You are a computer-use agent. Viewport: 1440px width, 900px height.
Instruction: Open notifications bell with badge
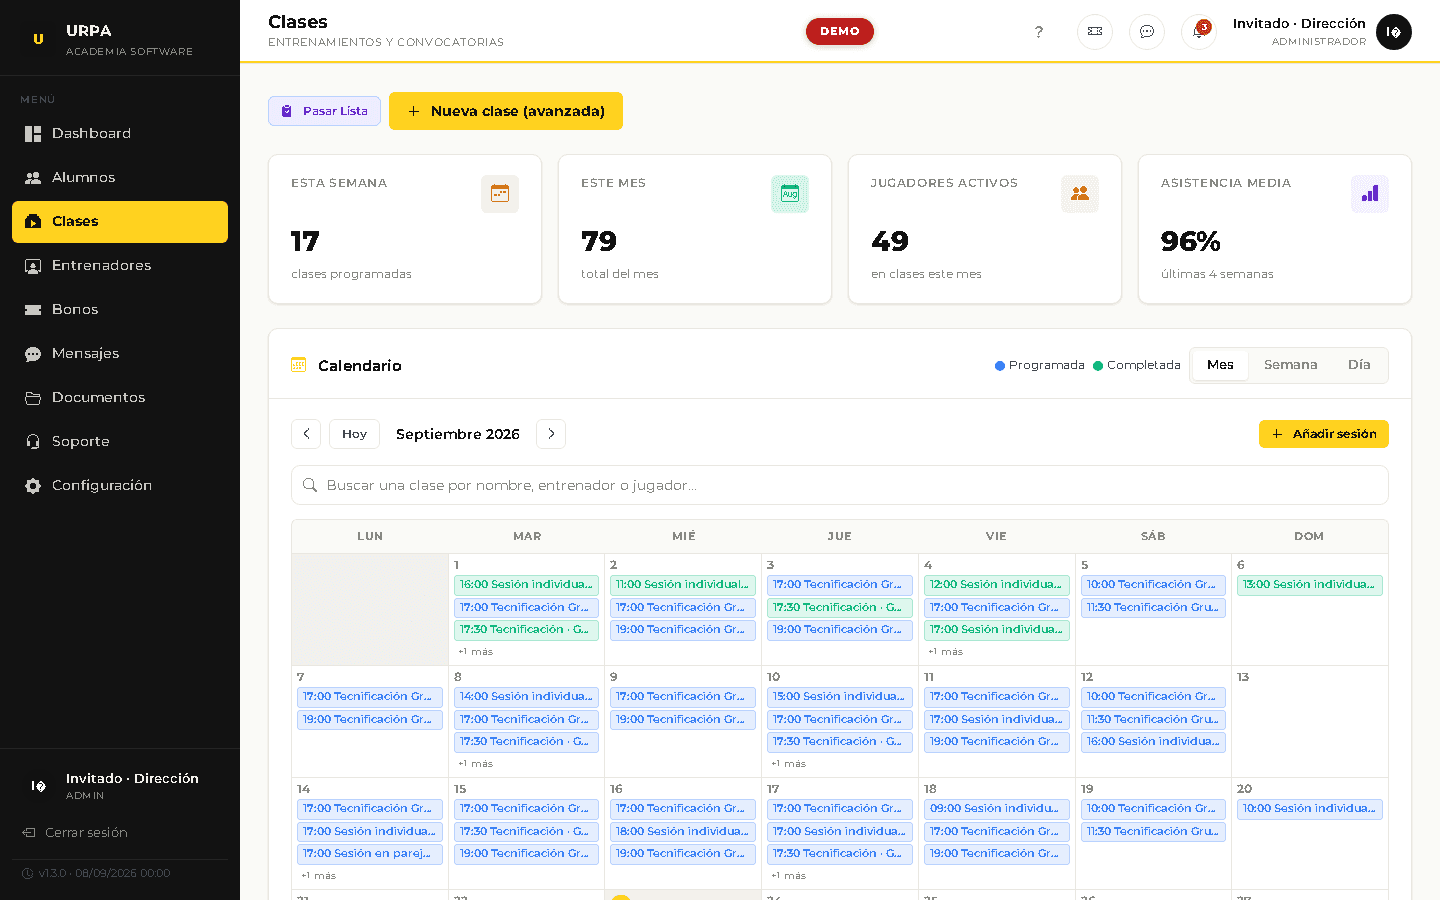coord(1199,32)
